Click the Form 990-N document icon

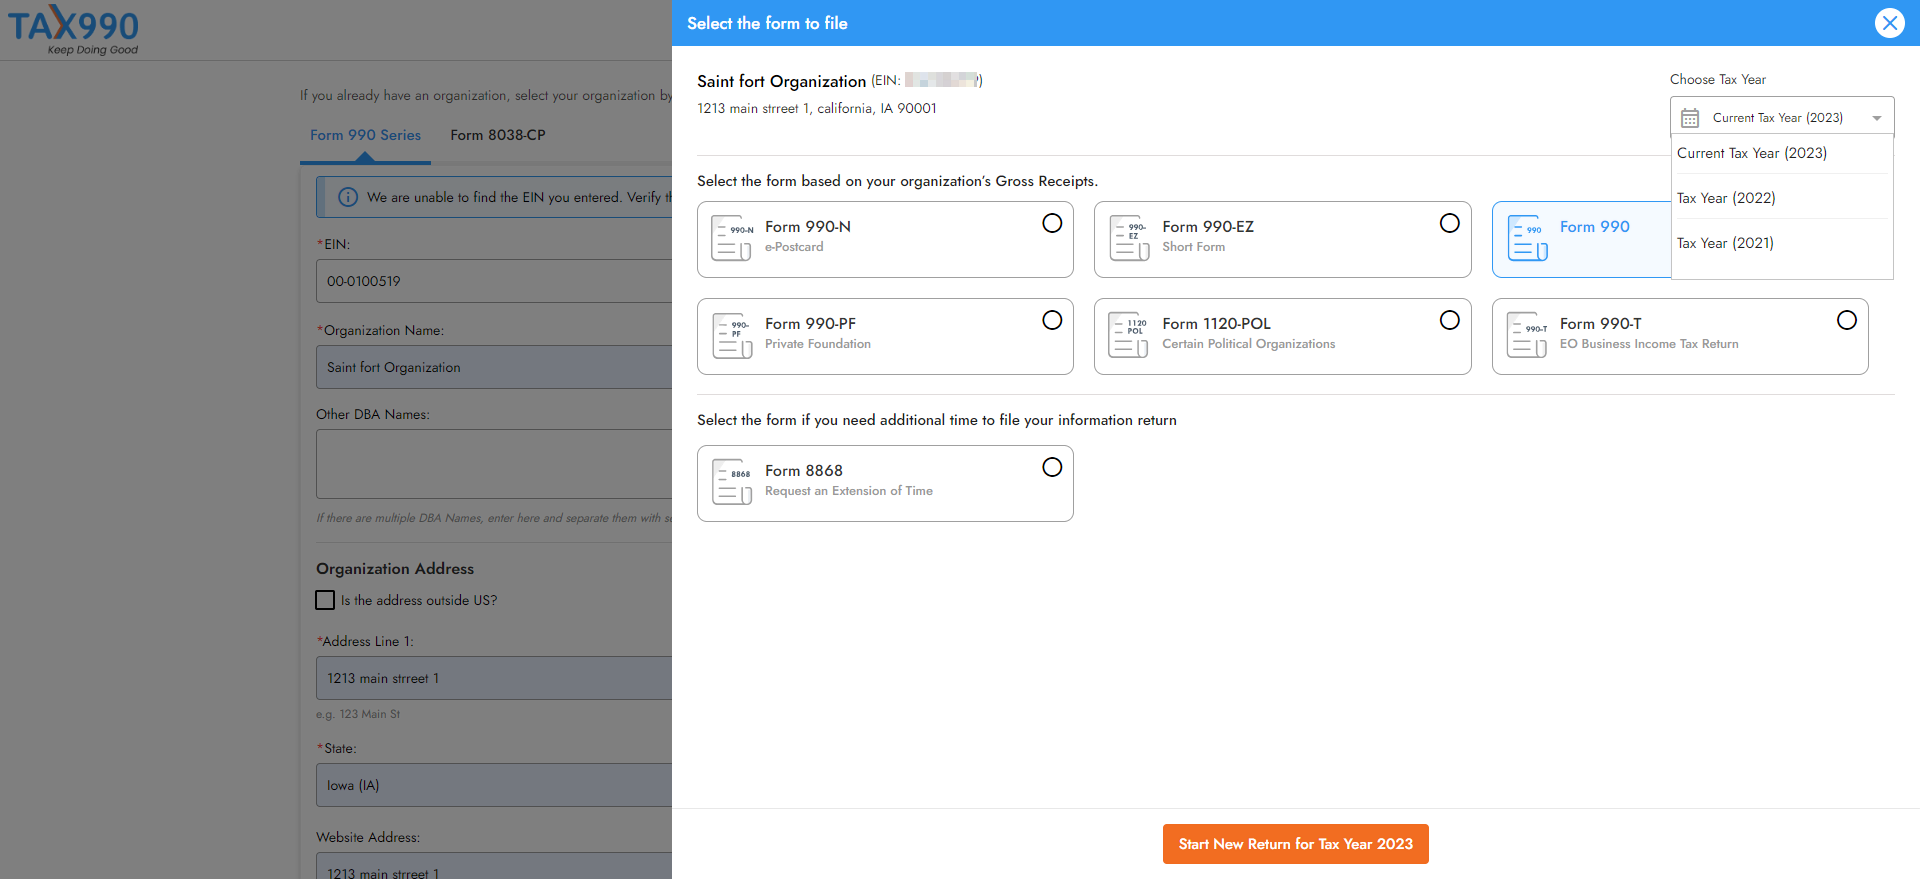point(731,238)
